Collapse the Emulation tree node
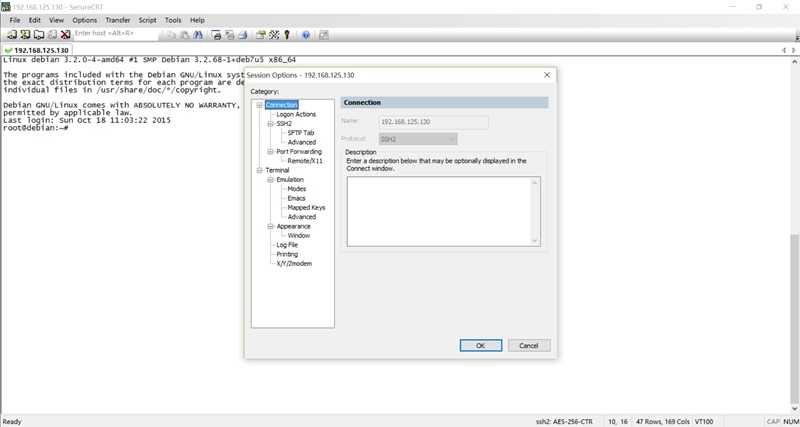This screenshot has height=427, width=800. (x=270, y=180)
